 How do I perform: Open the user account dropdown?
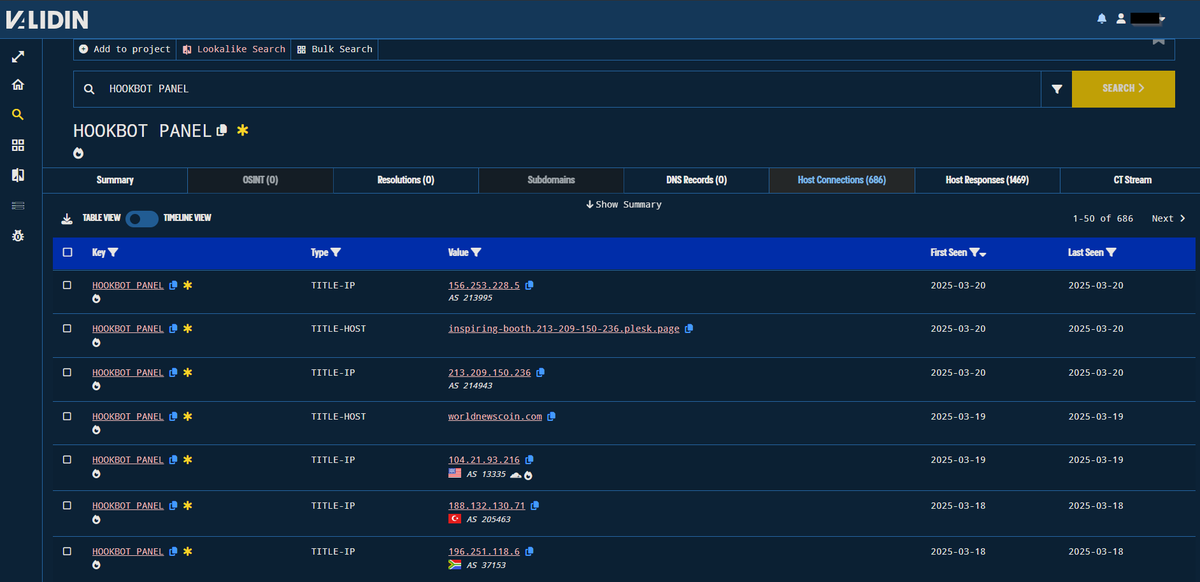coord(1142,18)
